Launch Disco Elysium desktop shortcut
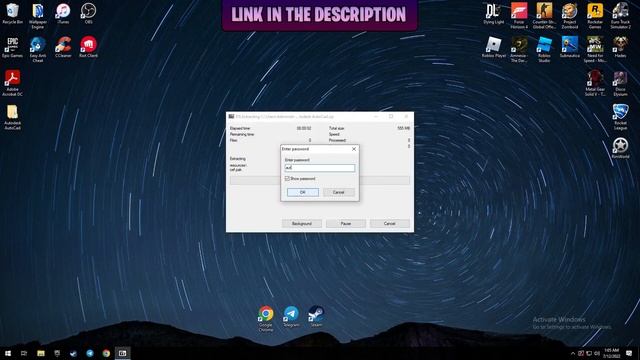Image resolution: width=640 pixels, height=360 pixels. point(620,83)
